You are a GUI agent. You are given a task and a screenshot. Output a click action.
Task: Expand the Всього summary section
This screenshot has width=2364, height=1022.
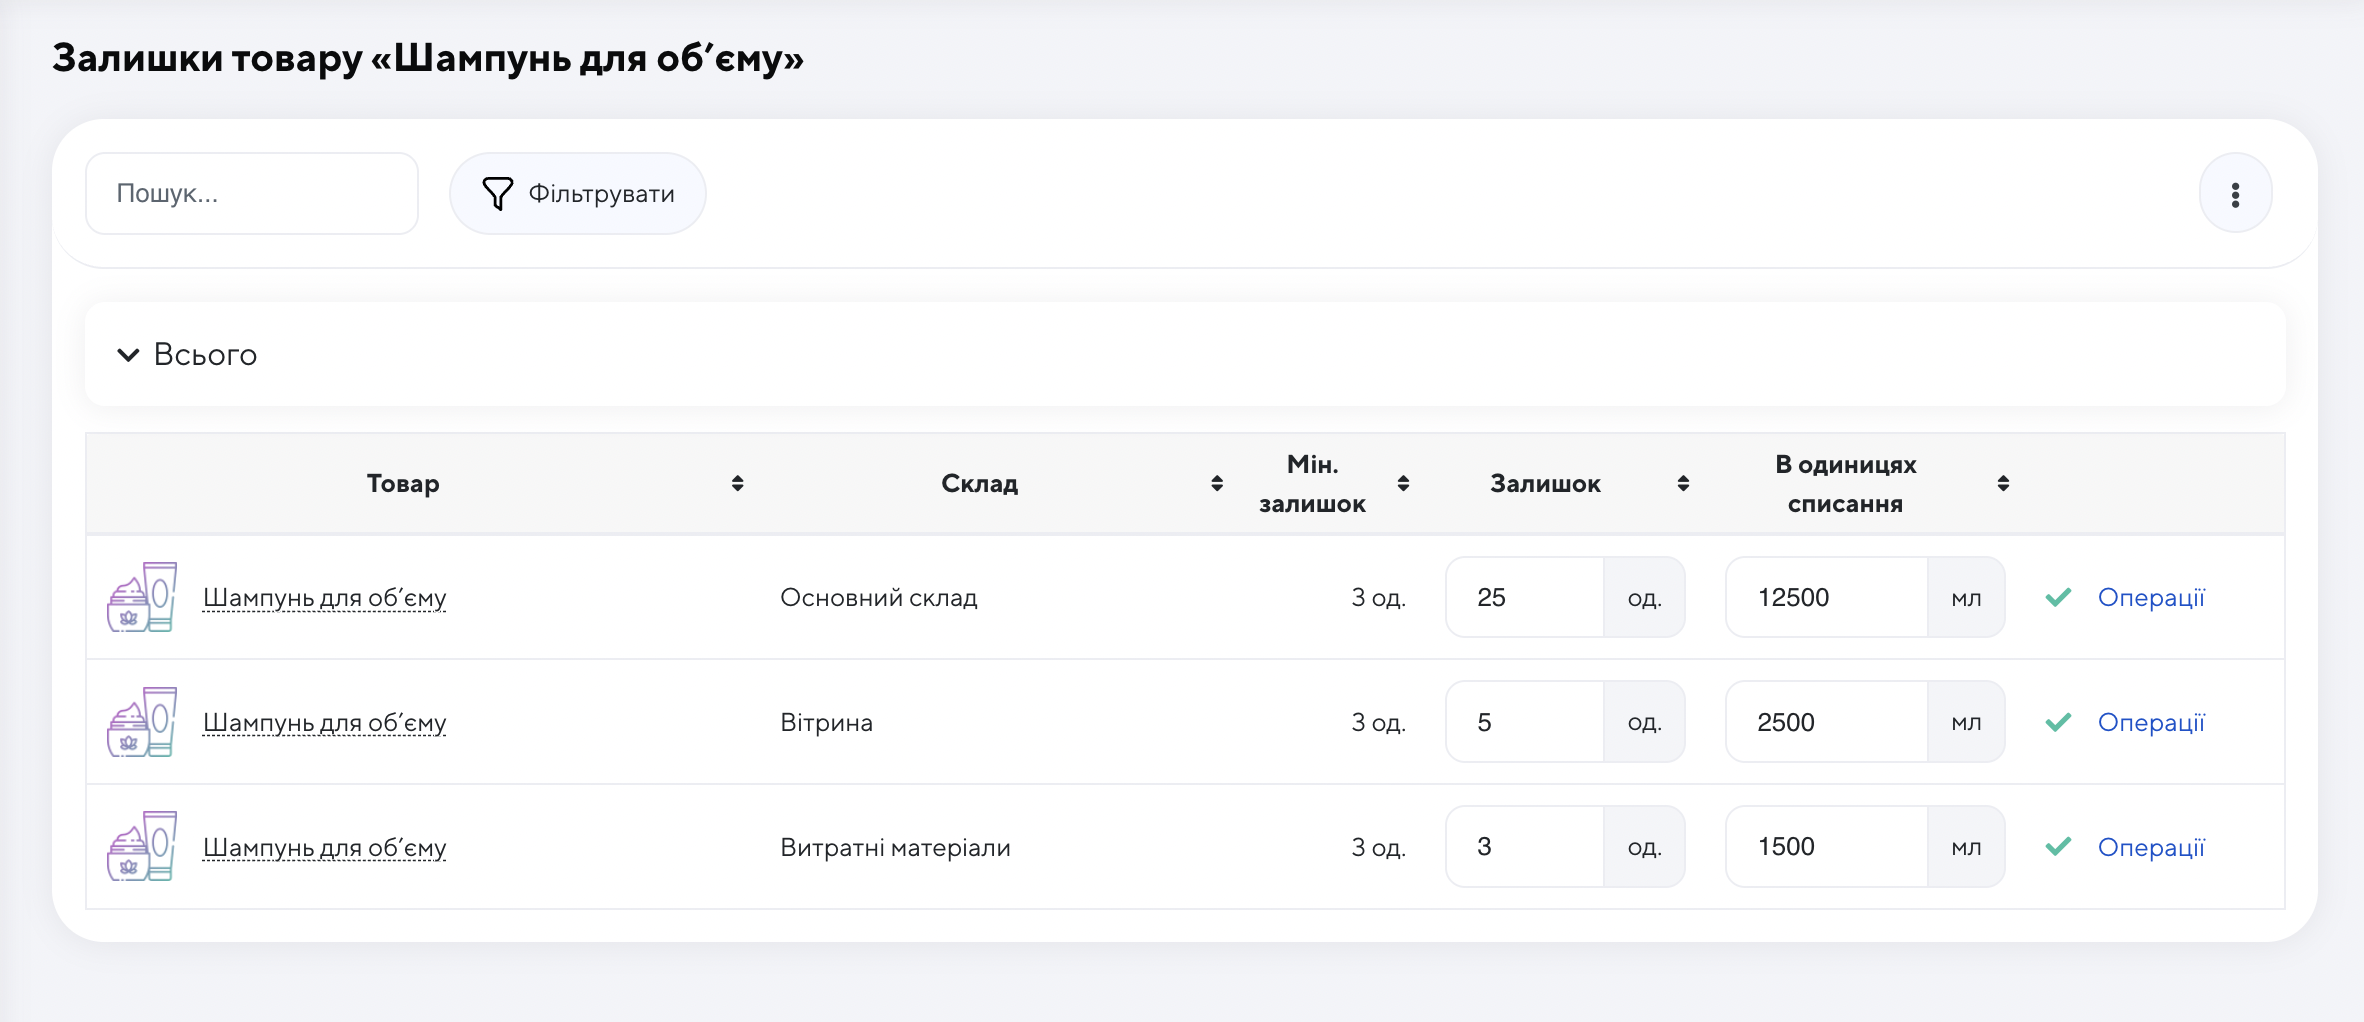[x=188, y=355]
